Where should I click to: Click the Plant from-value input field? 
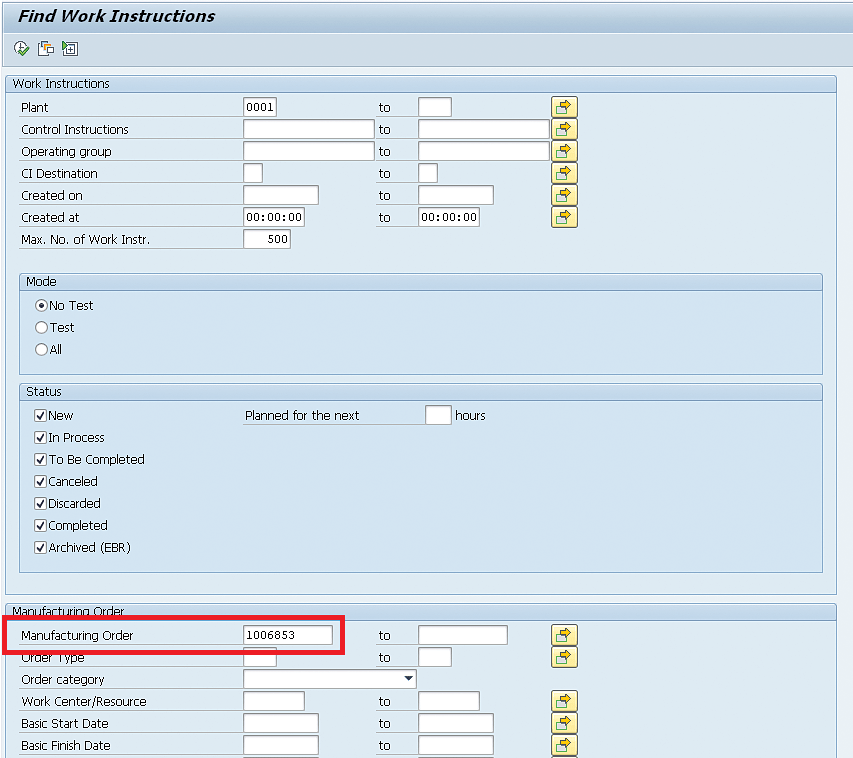260,107
